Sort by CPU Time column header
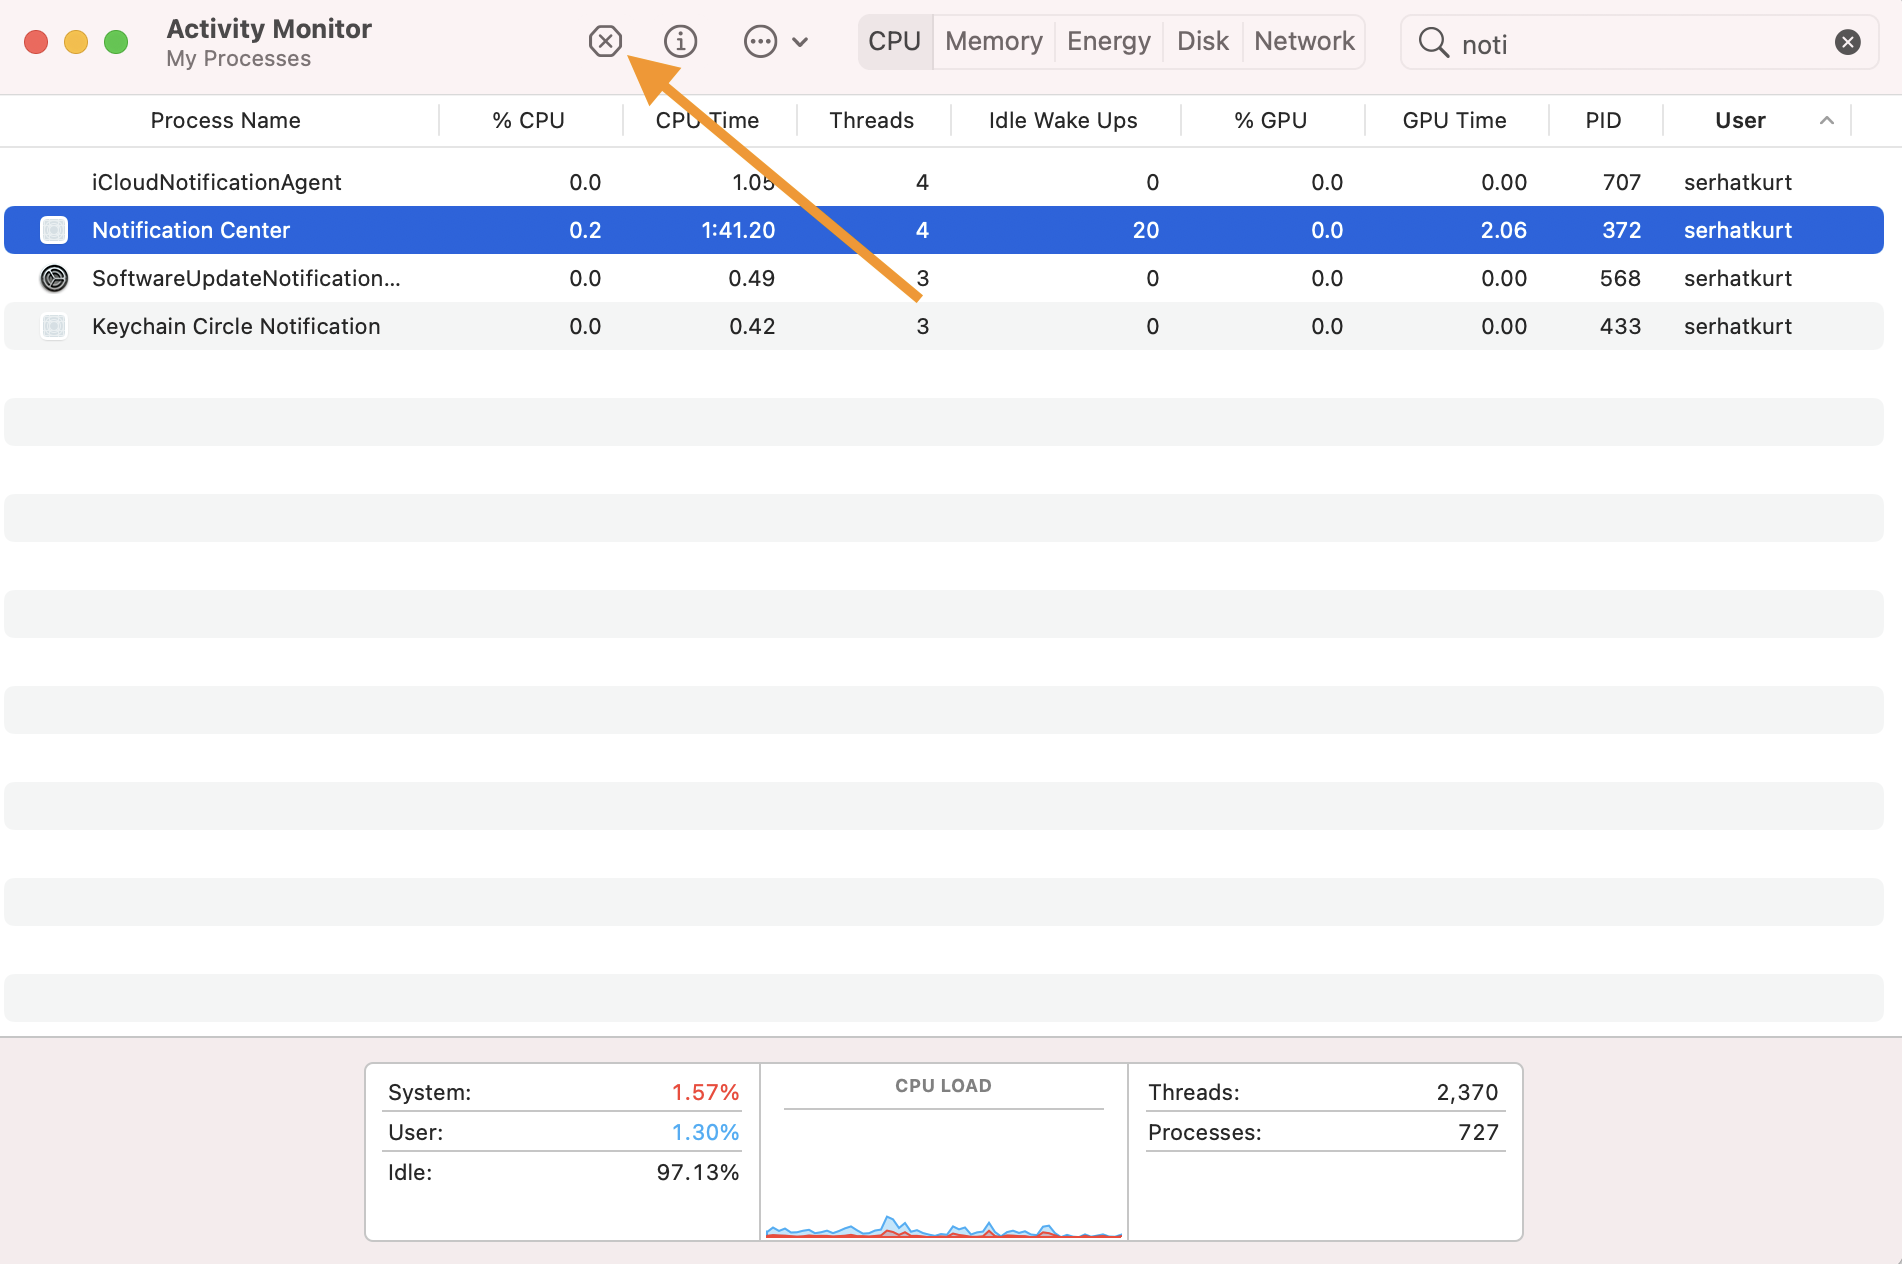This screenshot has height=1264, width=1902. click(x=708, y=121)
